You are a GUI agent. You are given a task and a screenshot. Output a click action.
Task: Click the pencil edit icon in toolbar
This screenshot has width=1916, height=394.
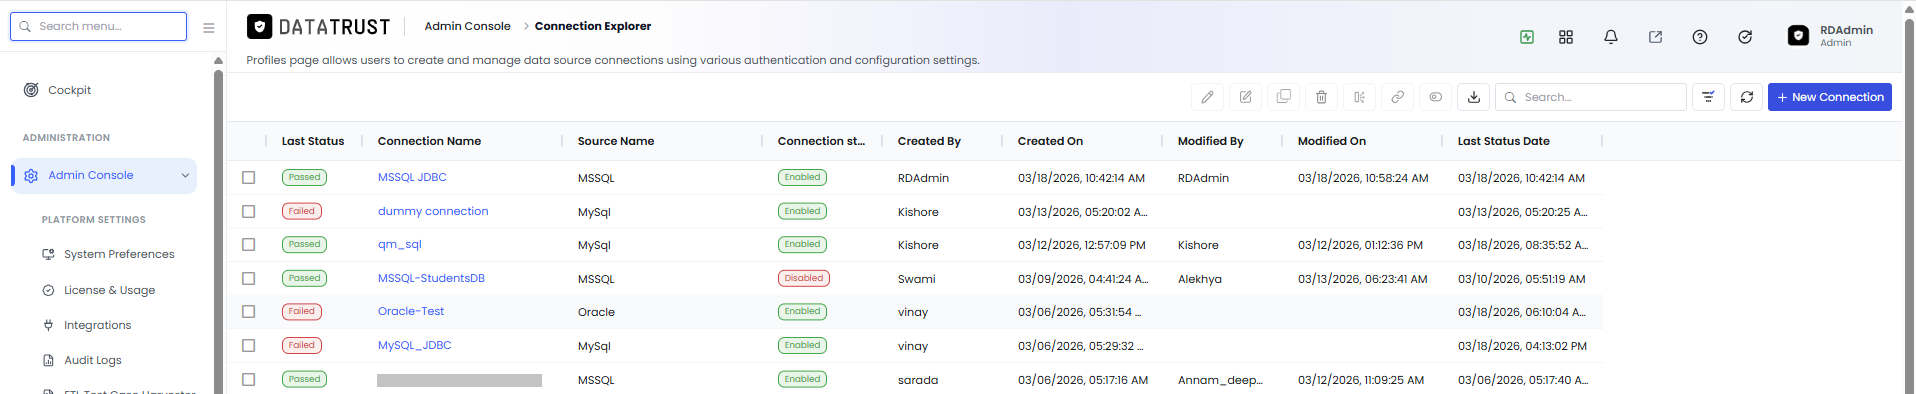1207,97
